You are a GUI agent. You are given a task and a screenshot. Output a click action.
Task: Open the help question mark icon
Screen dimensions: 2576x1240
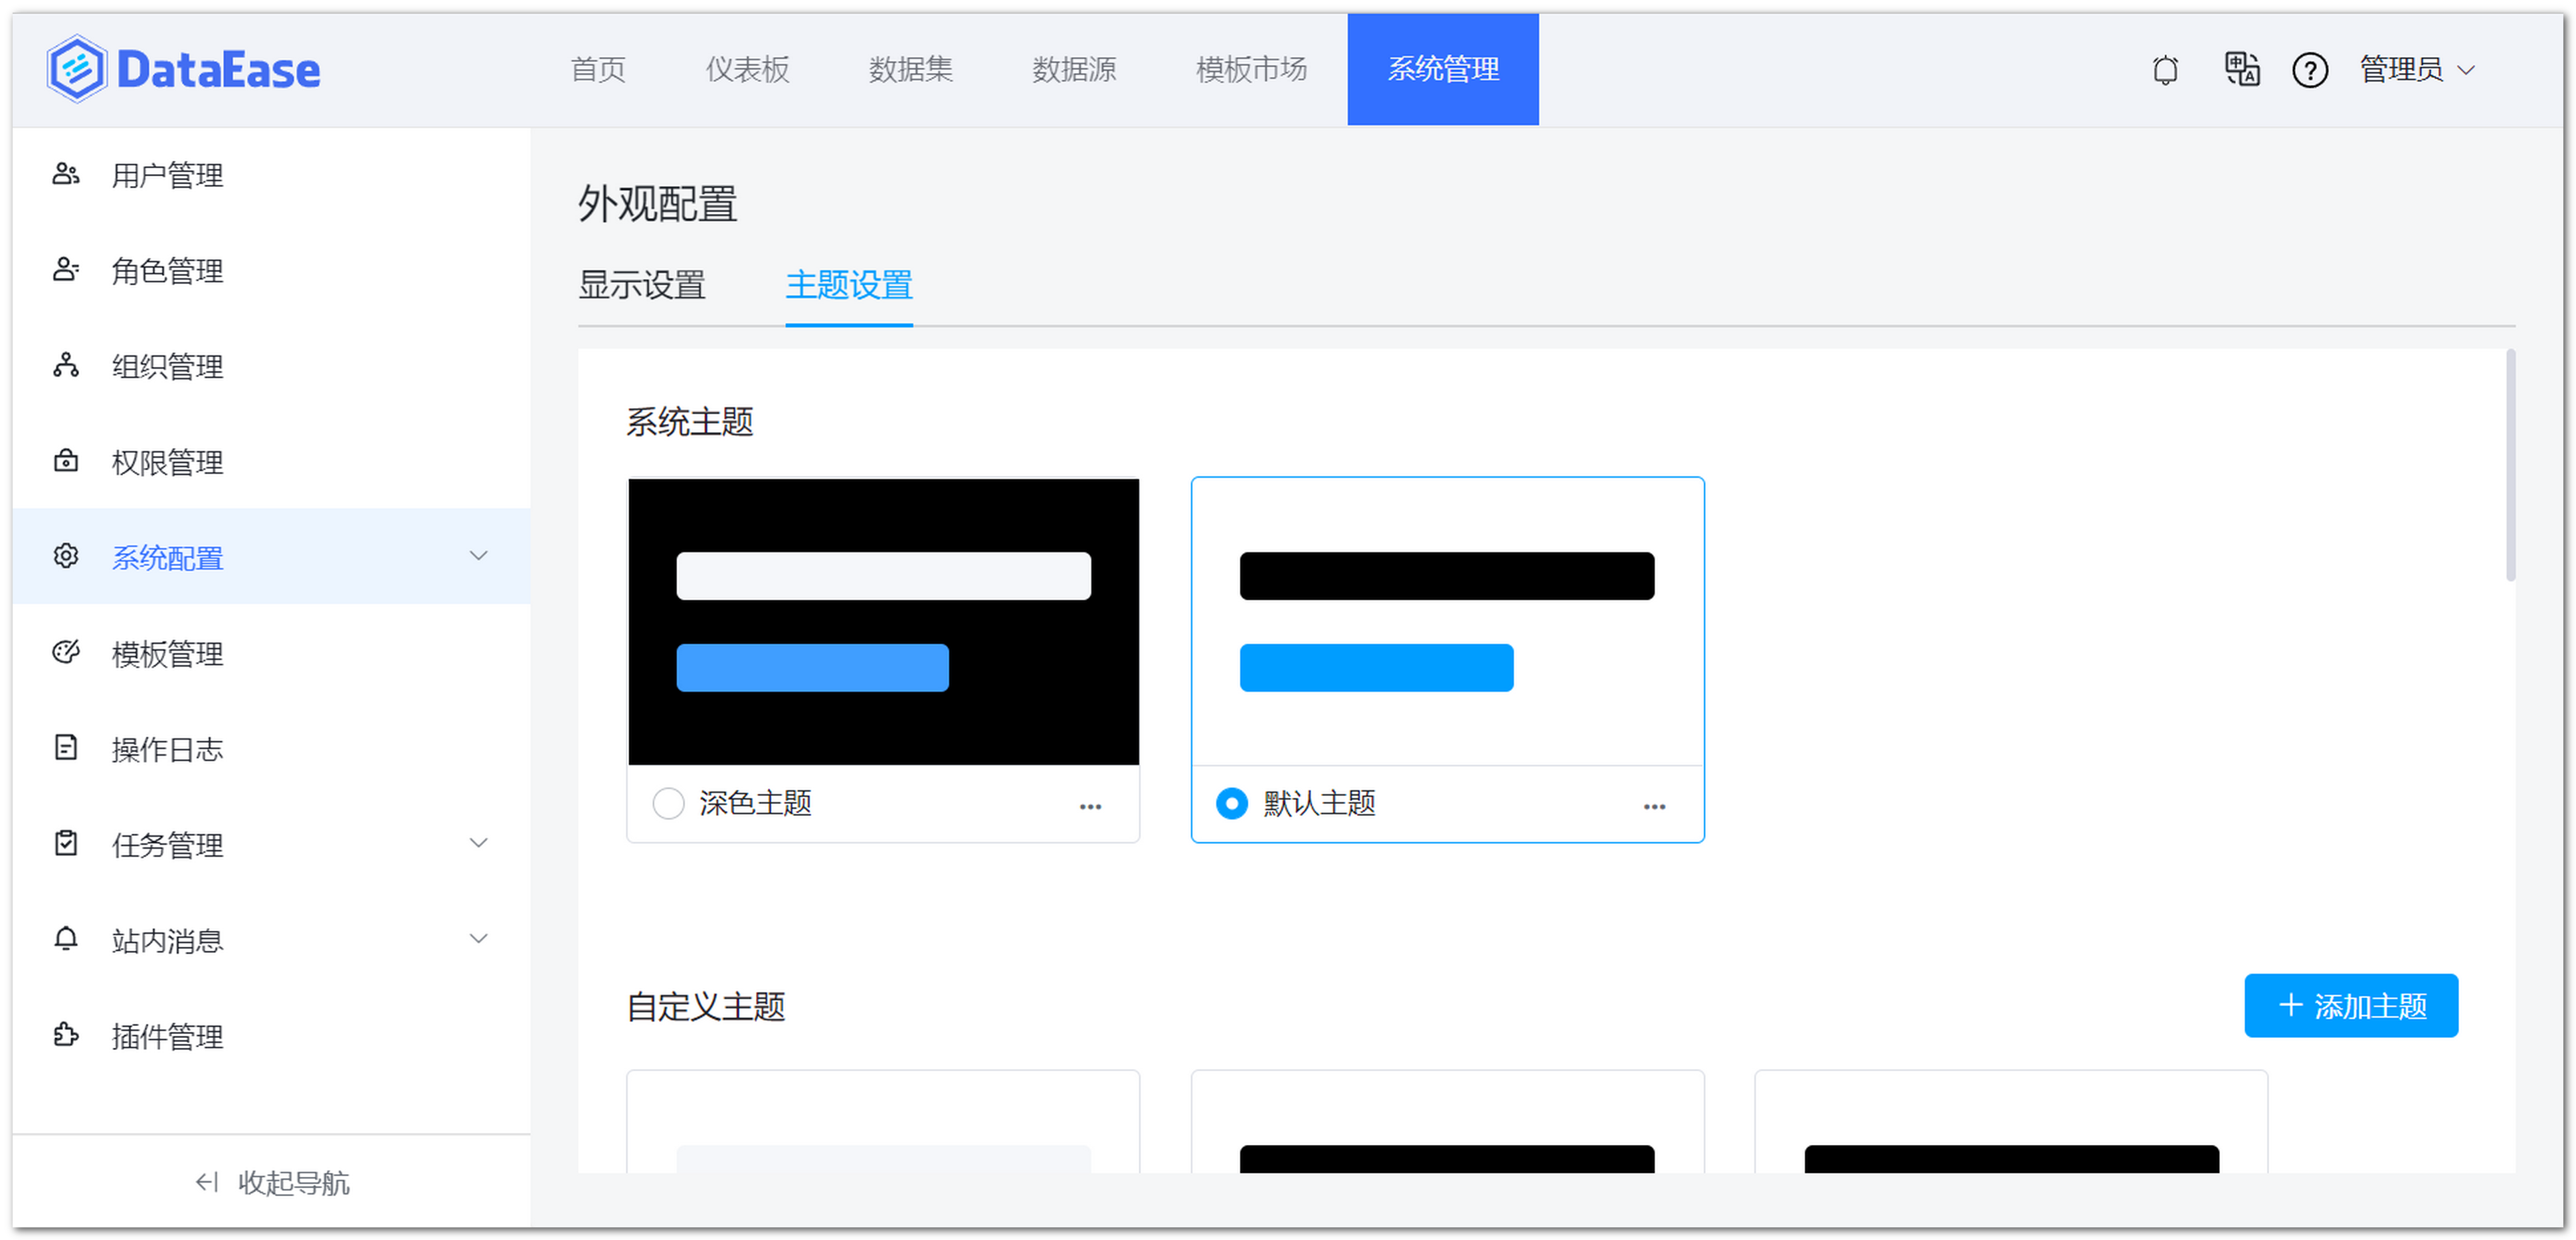pyautogui.click(x=2309, y=70)
